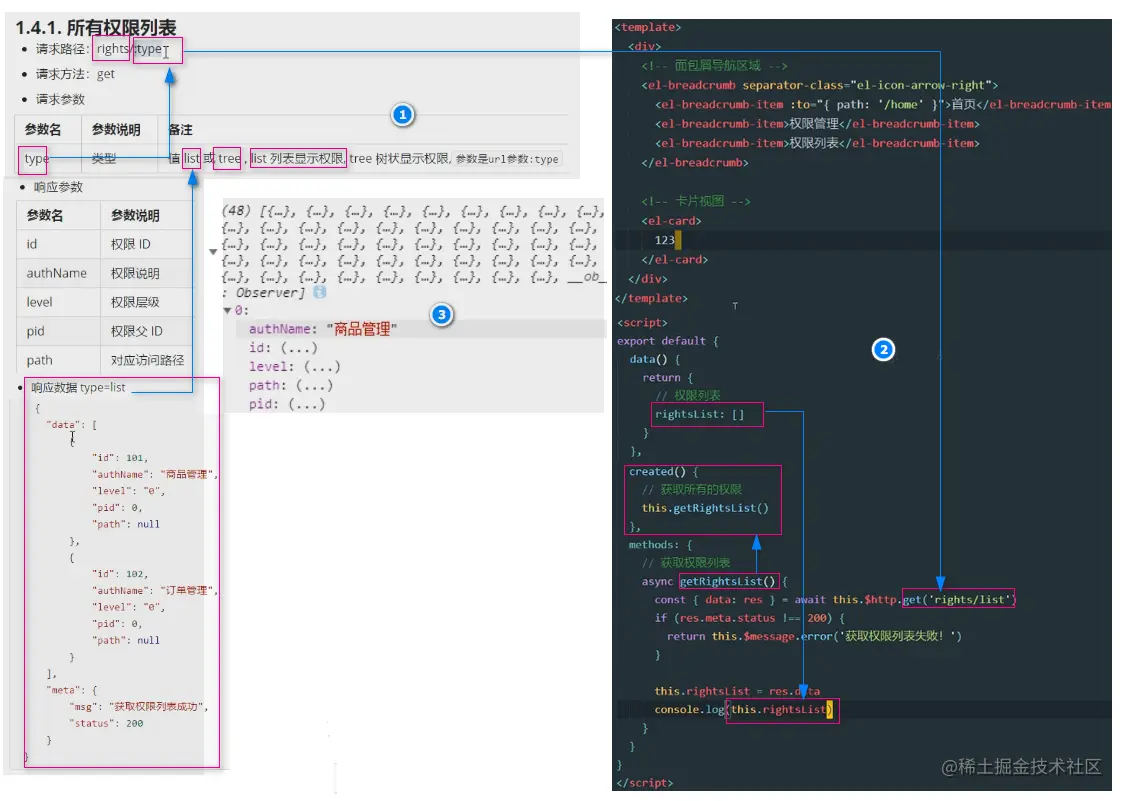The width and height of the screenshot is (1126, 801).
Task: Evaluate the 'id: (...)' getter in console
Action: pyautogui.click(x=283, y=348)
